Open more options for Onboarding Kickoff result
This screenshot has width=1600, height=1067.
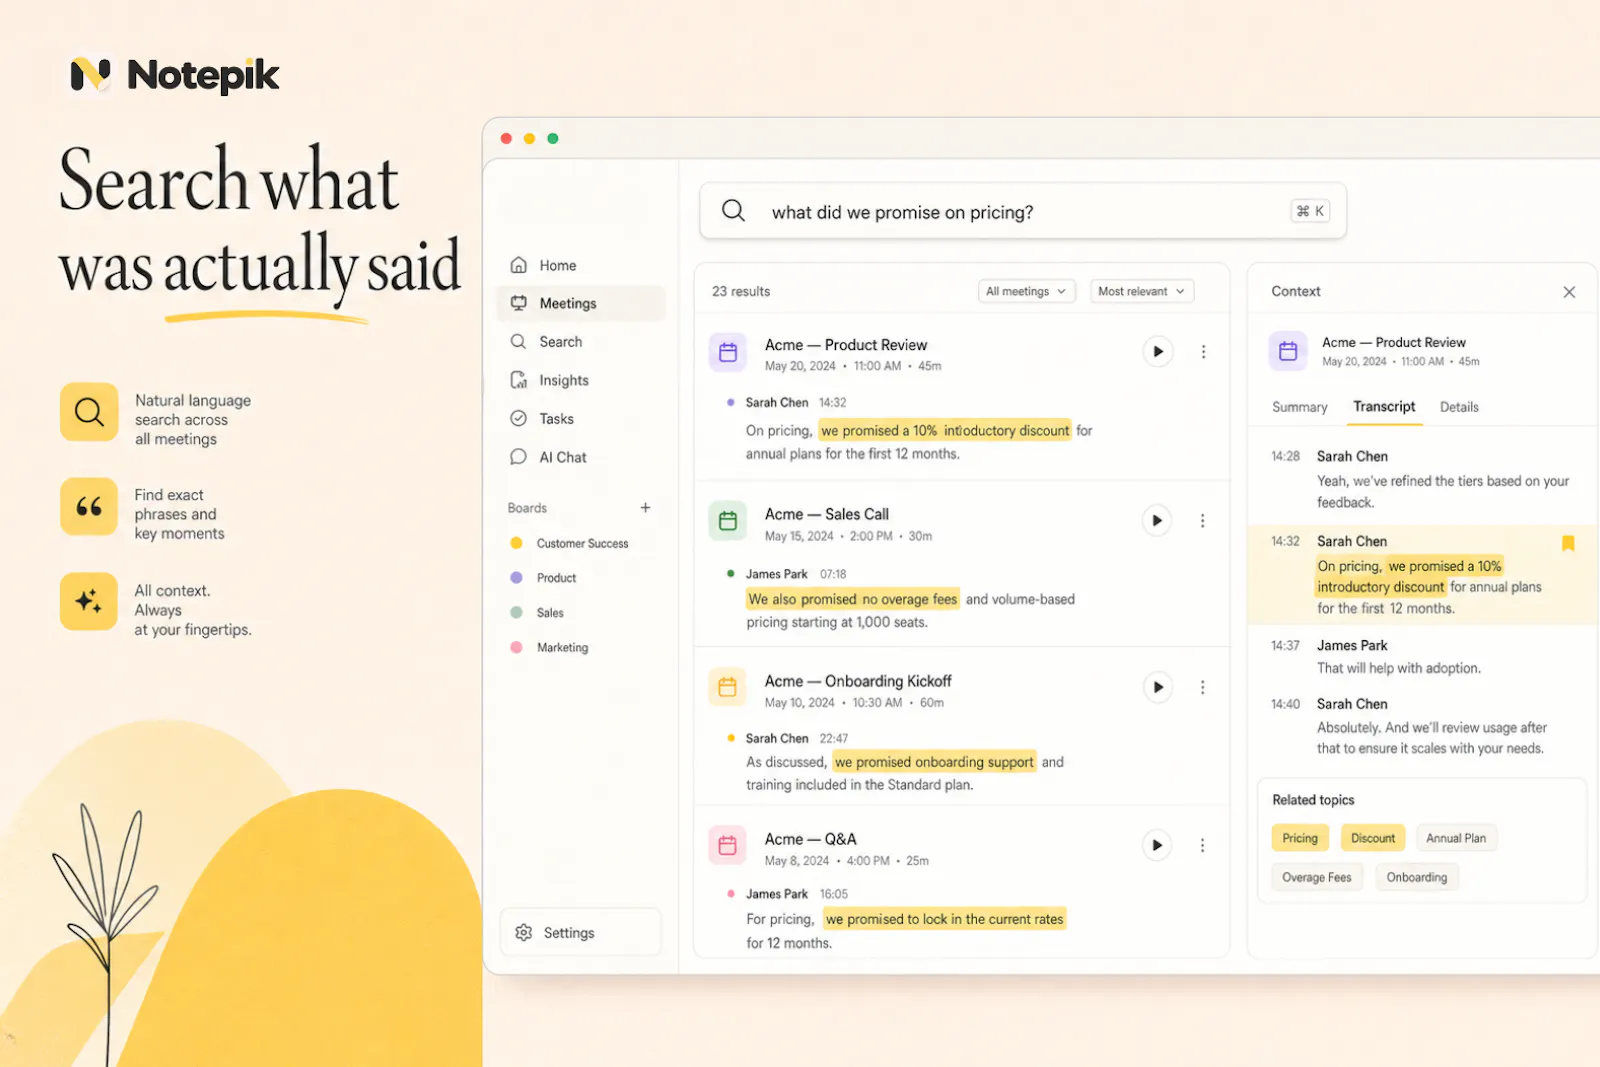pos(1203,687)
